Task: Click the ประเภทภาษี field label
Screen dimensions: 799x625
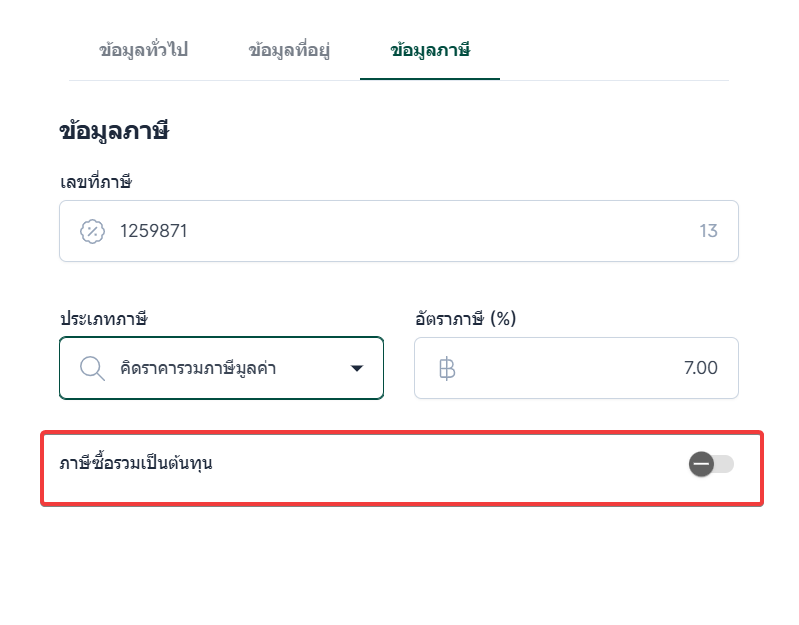Action: tap(103, 319)
